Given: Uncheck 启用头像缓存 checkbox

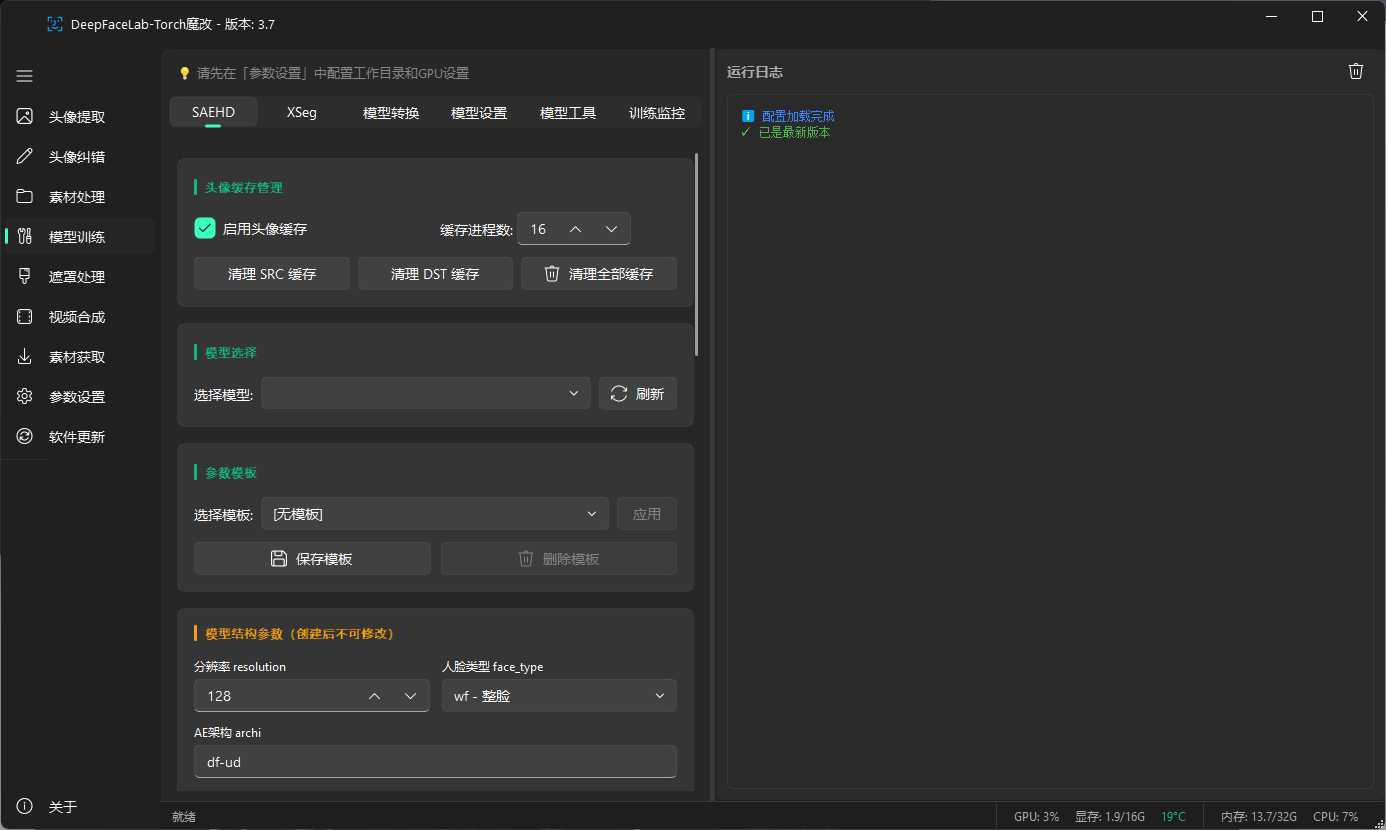Looking at the screenshot, I should coord(205,229).
